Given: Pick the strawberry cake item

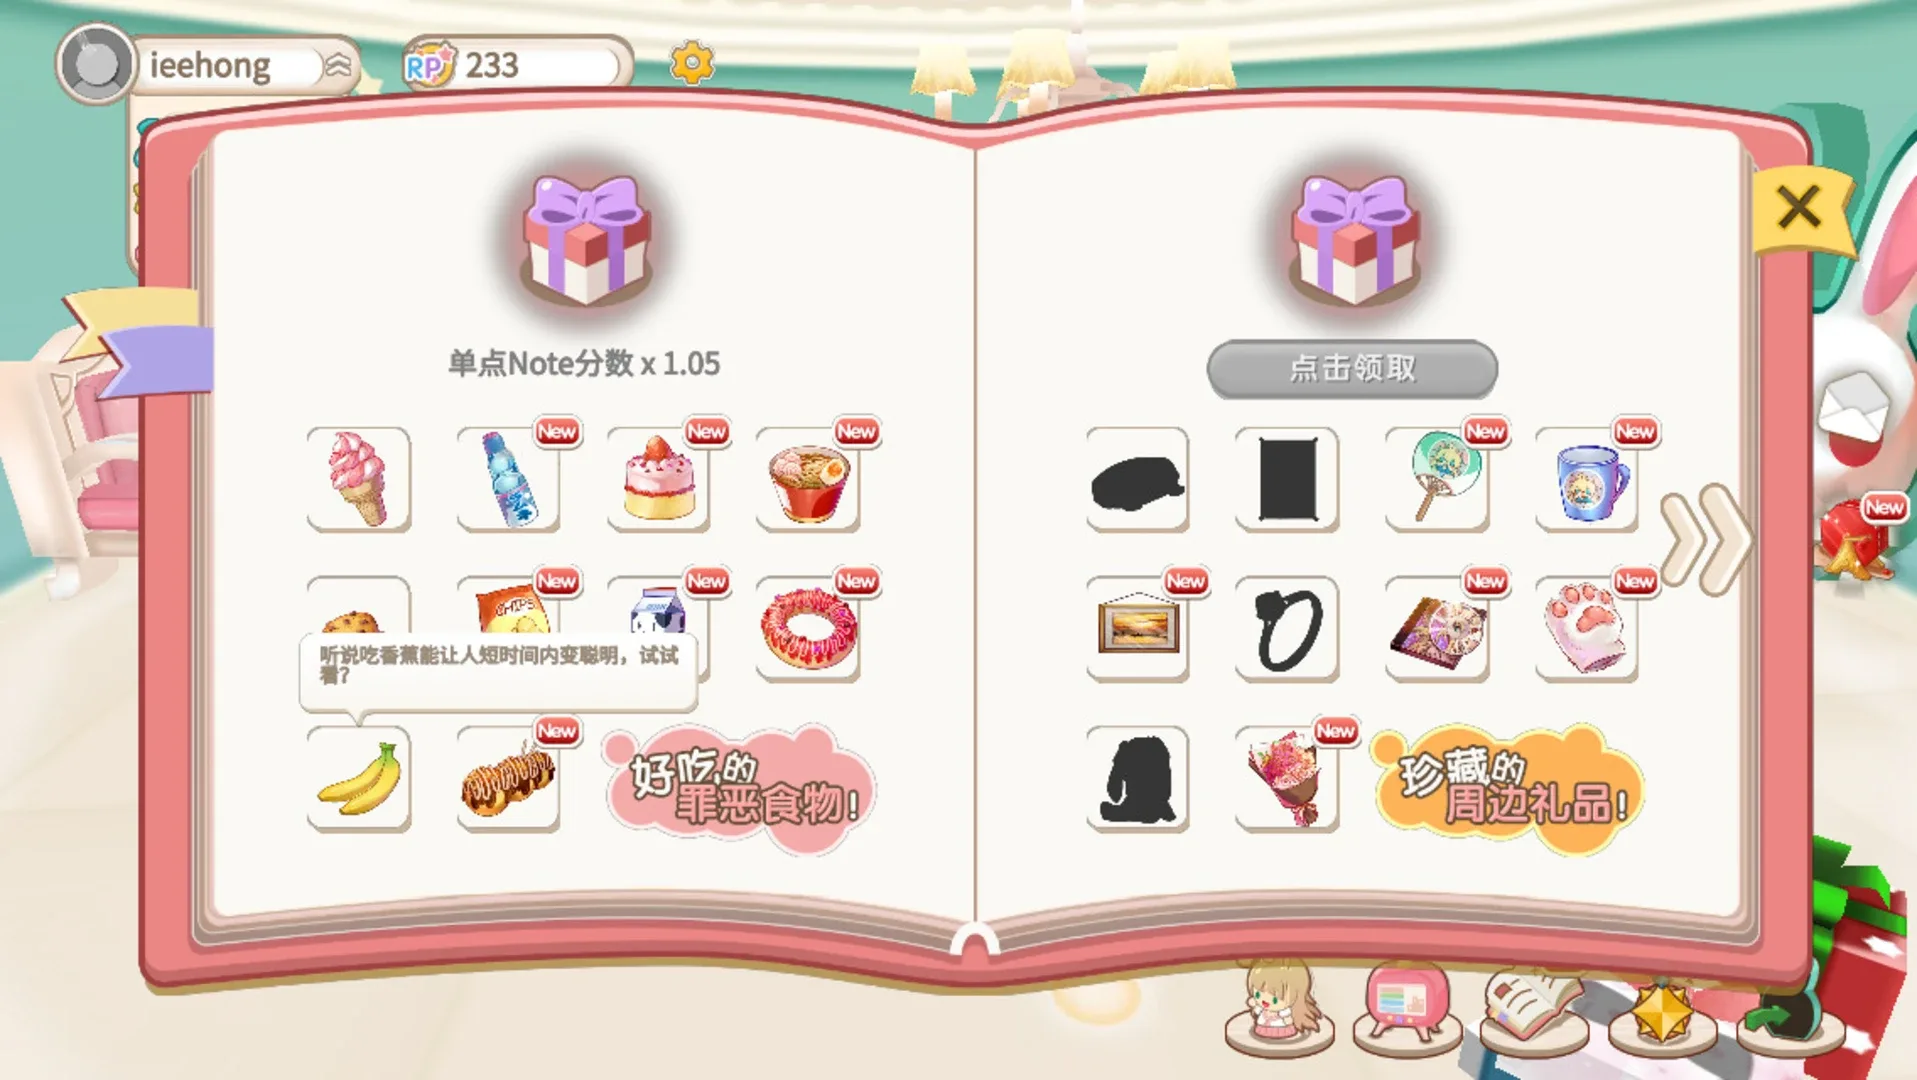Looking at the screenshot, I should [x=658, y=479].
